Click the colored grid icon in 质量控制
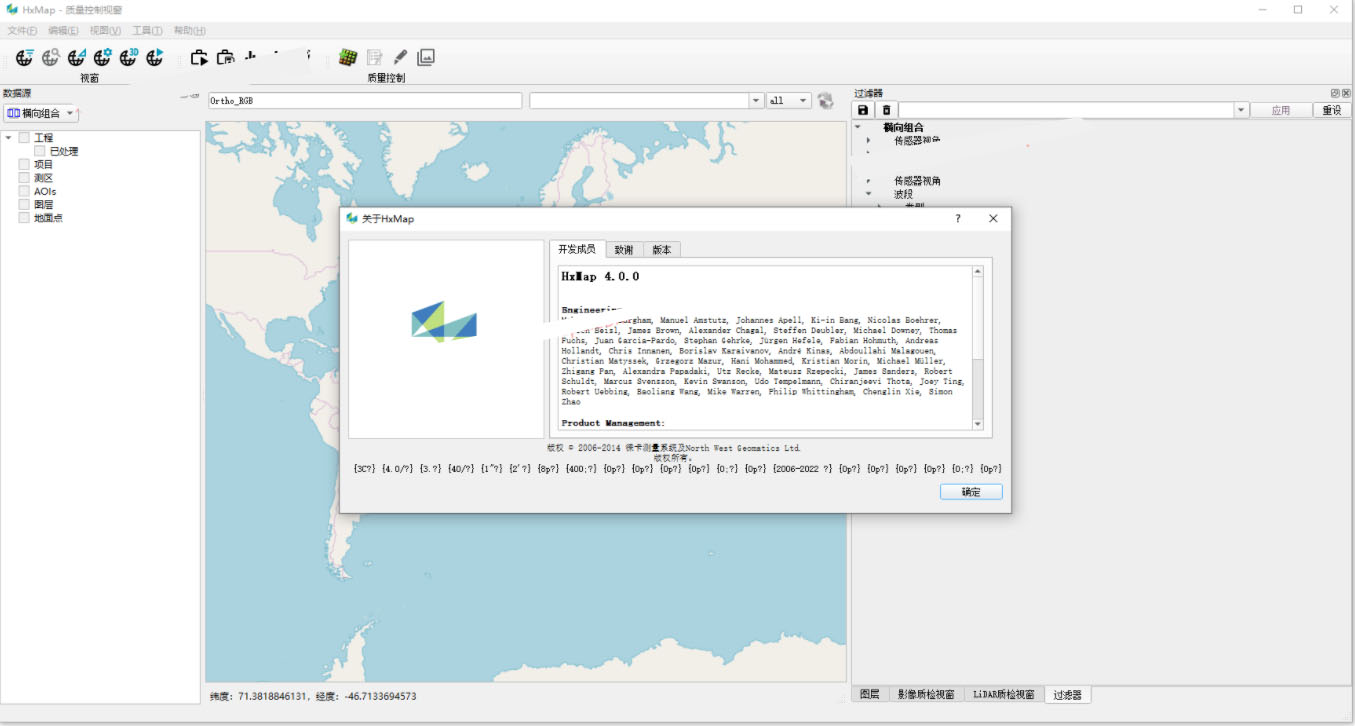The image size is (1355, 726). click(x=348, y=58)
